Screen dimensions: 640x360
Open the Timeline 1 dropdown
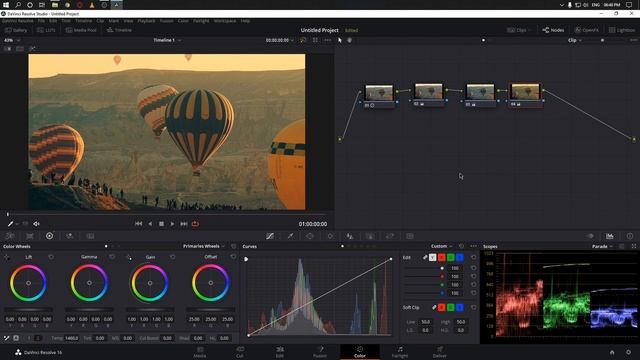[167, 40]
